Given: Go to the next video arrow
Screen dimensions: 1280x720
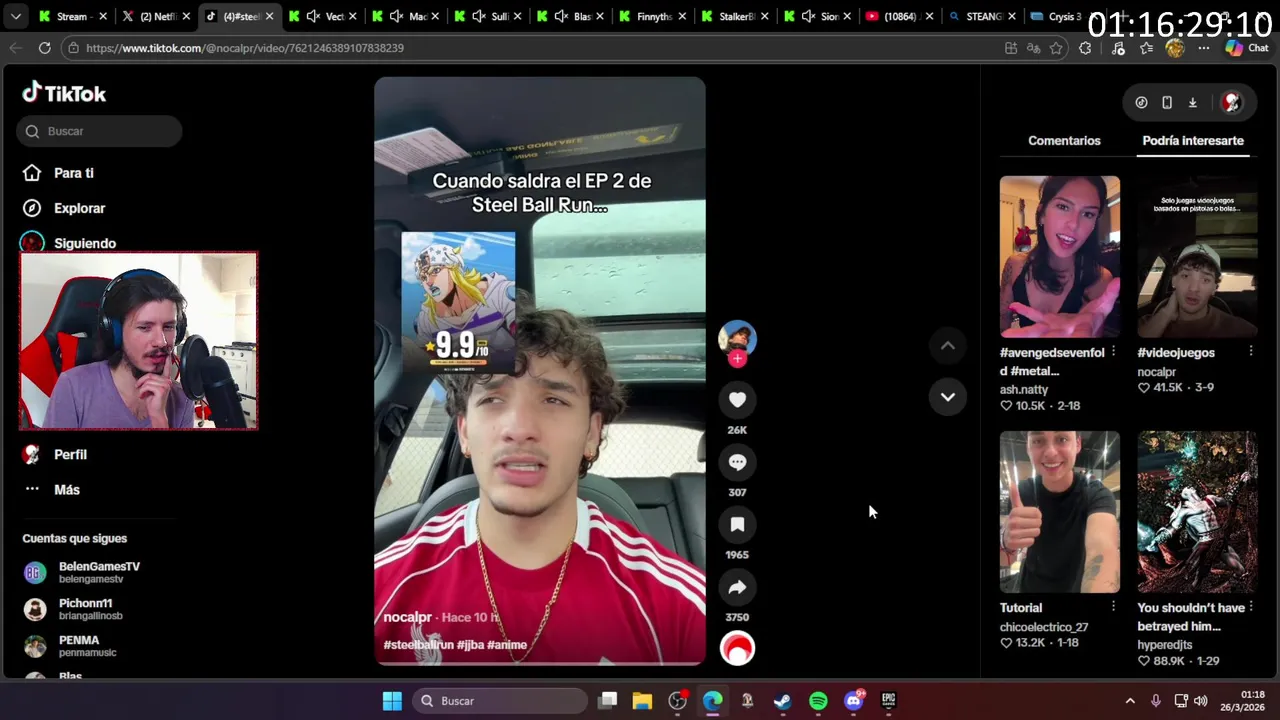Looking at the screenshot, I should click(948, 397).
